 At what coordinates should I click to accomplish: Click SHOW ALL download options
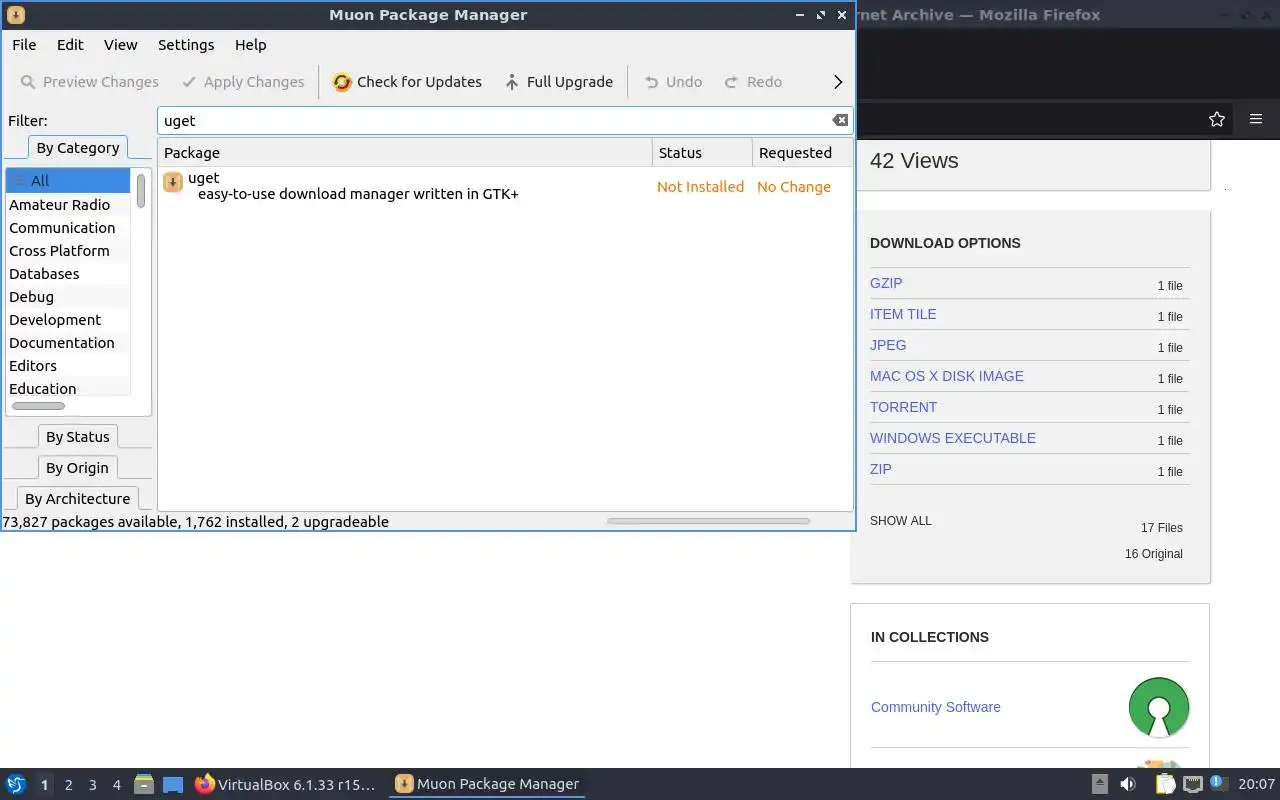click(900, 521)
